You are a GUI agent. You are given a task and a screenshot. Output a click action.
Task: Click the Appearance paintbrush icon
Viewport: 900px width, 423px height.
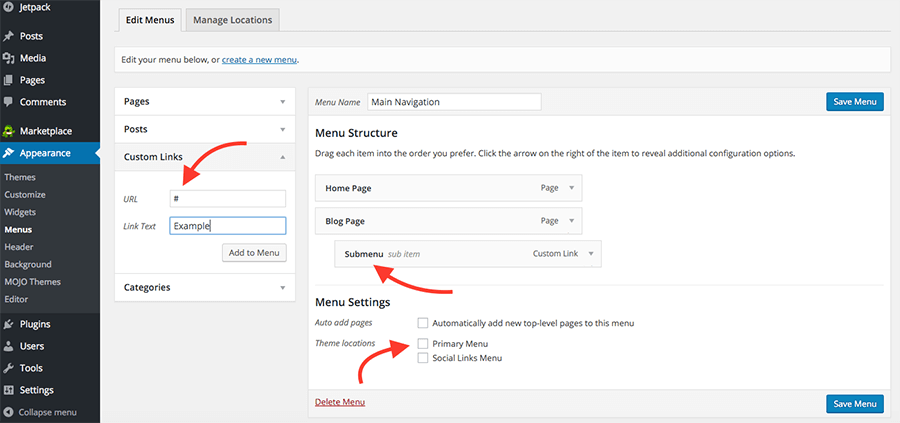click(x=8, y=153)
